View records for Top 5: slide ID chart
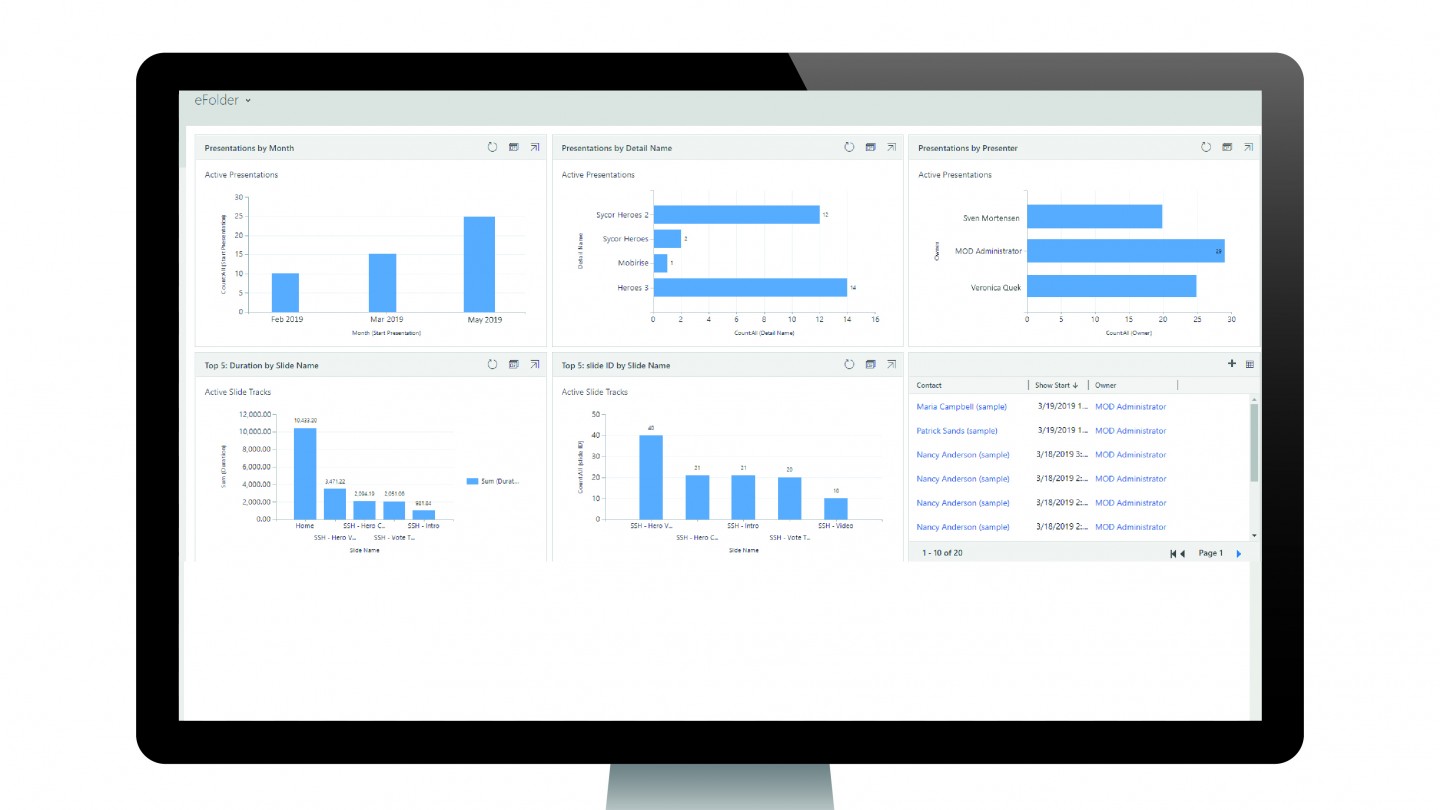Screen dimensions: 1440x810 tap(870, 365)
